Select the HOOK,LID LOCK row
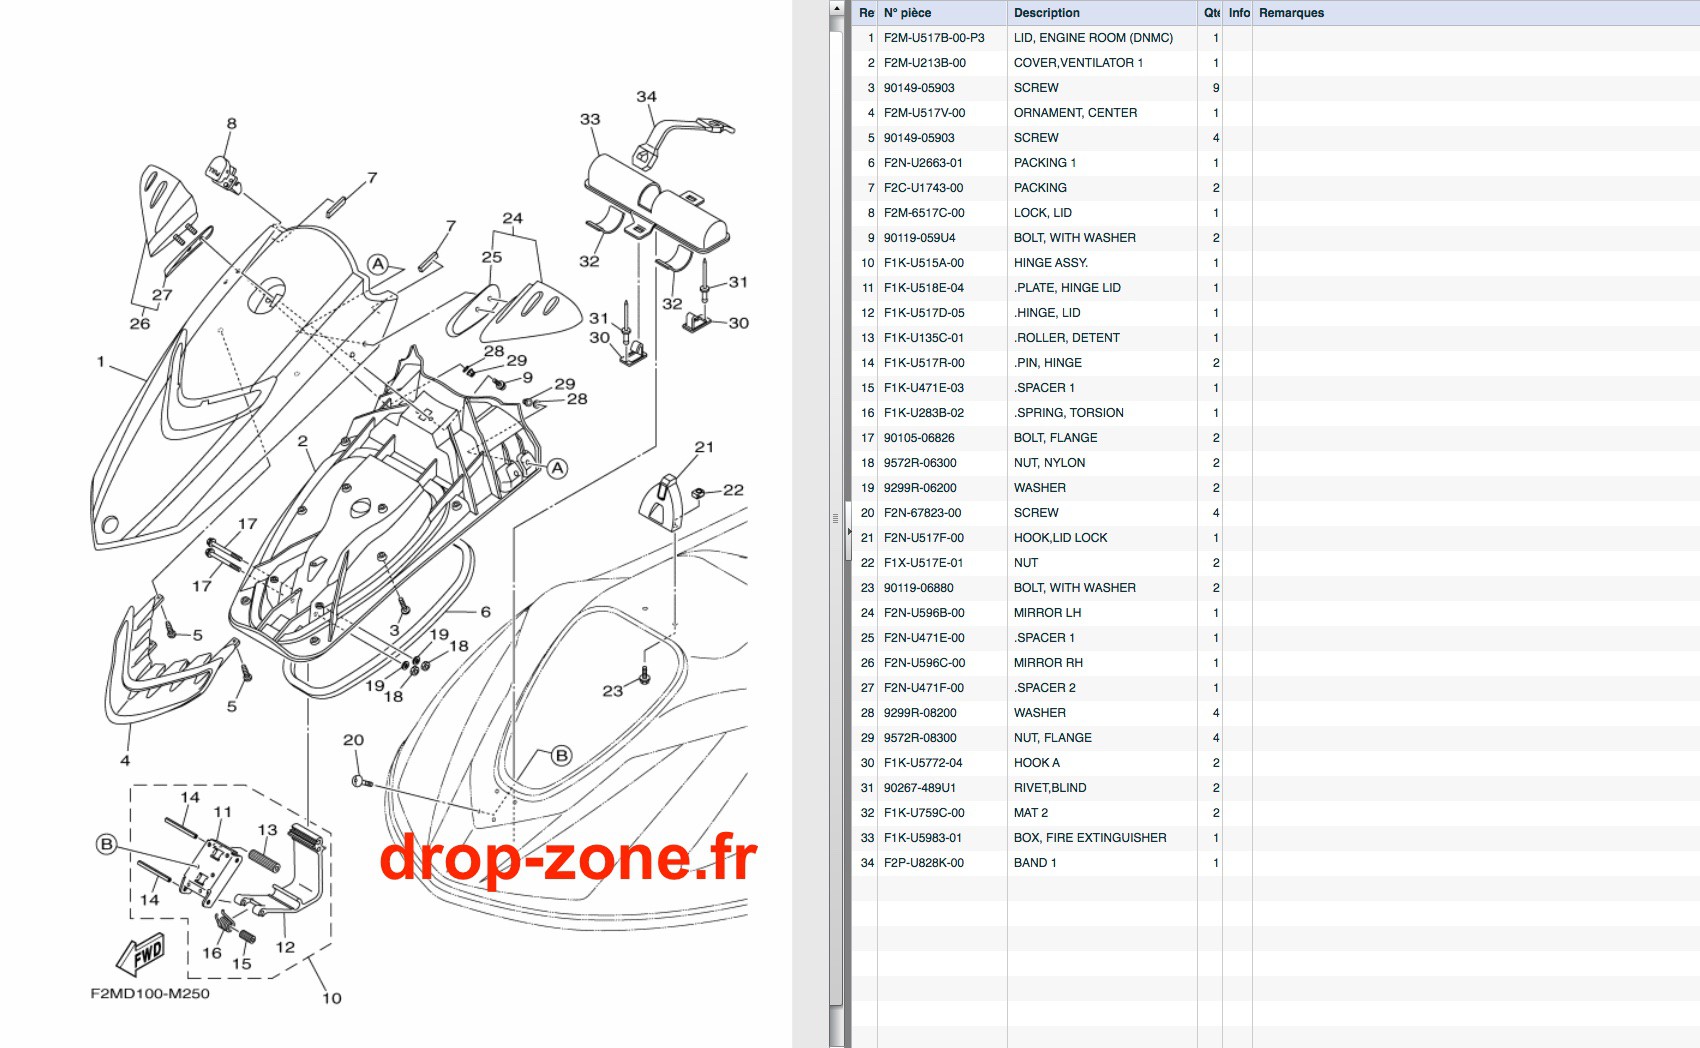The height and width of the screenshot is (1048, 1700). pos(1275,538)
